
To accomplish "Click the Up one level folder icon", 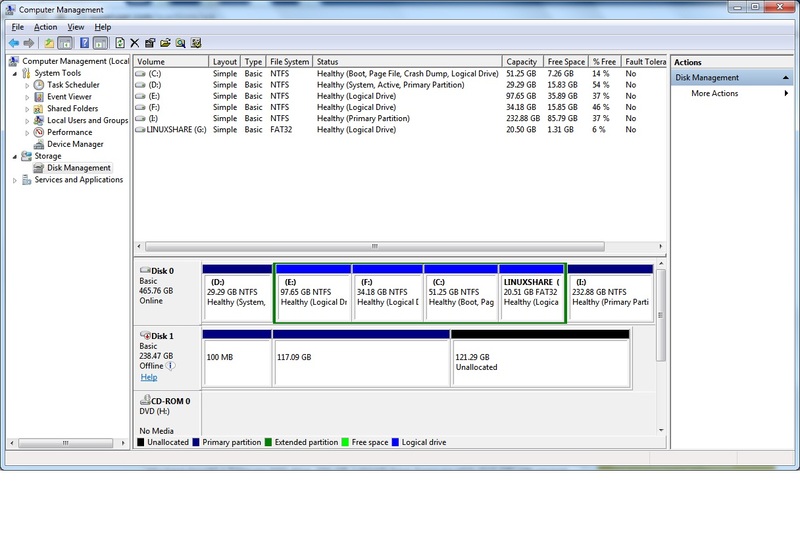I will (x=49, y=43).
